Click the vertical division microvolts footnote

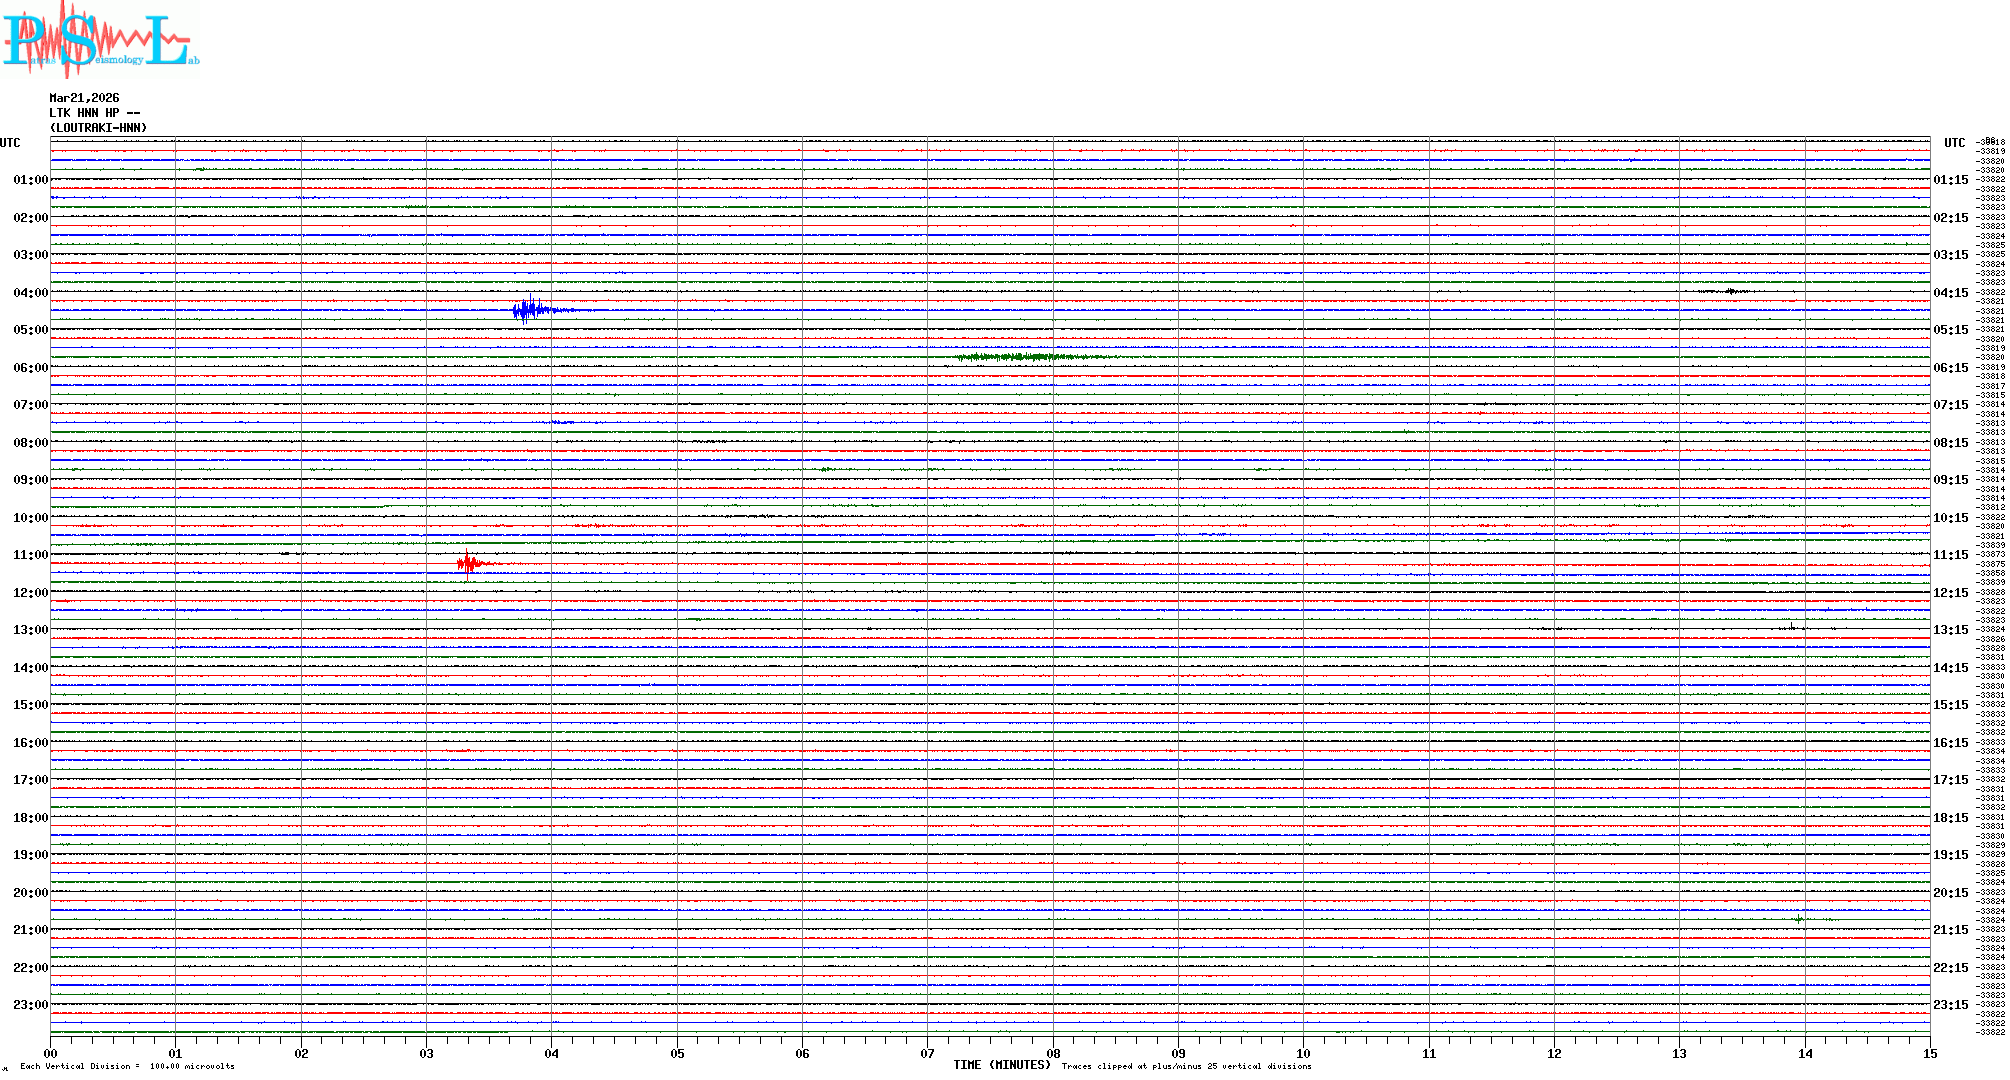coord(127,1066)
